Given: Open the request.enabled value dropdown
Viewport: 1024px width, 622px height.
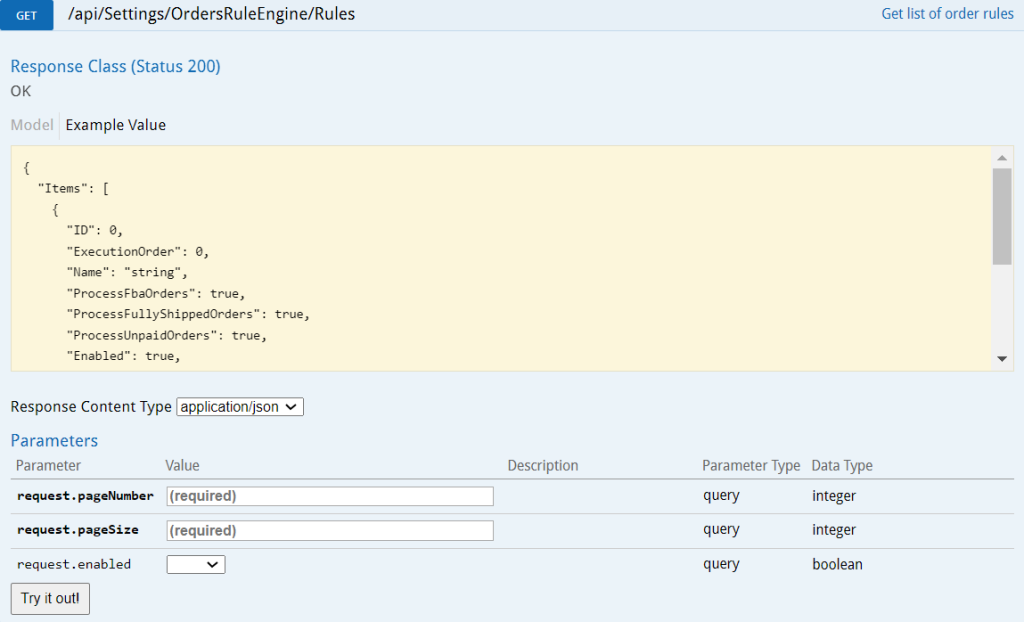Looking at the screenshot, I should pyautogui.click(x=195, y=563).
